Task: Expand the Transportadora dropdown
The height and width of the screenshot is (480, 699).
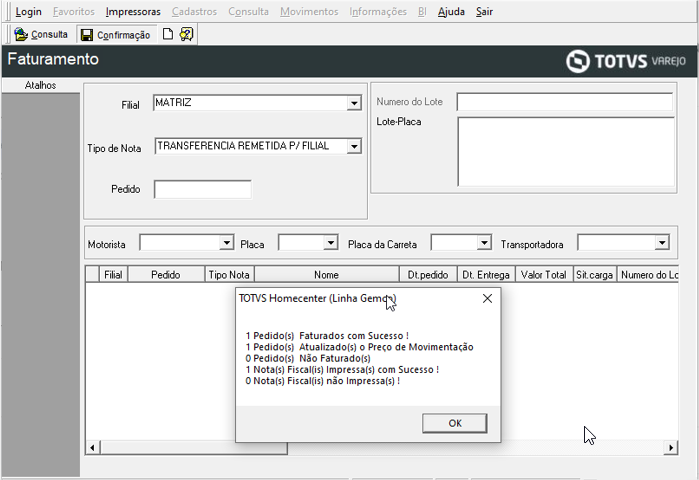Action: point(662,243)
